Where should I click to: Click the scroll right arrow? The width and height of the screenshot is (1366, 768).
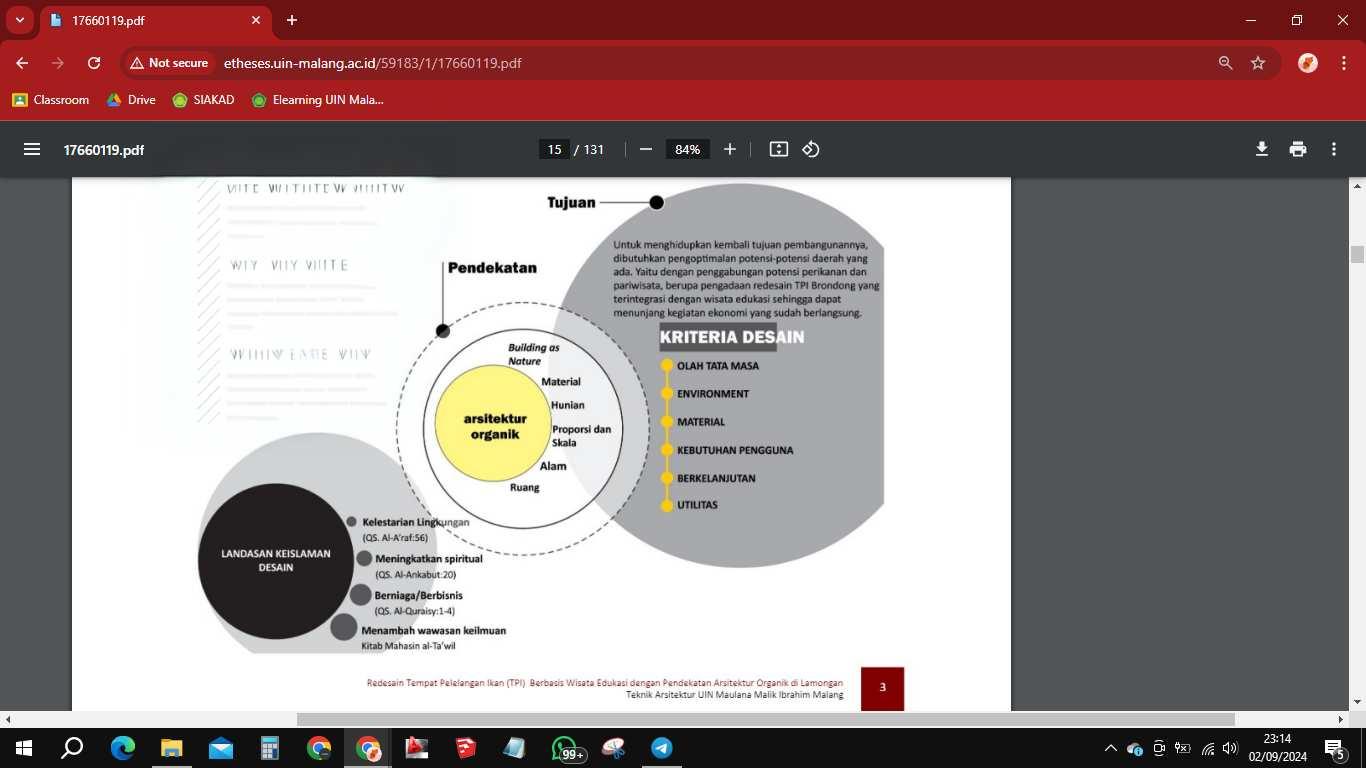(x=1341, y=720)
